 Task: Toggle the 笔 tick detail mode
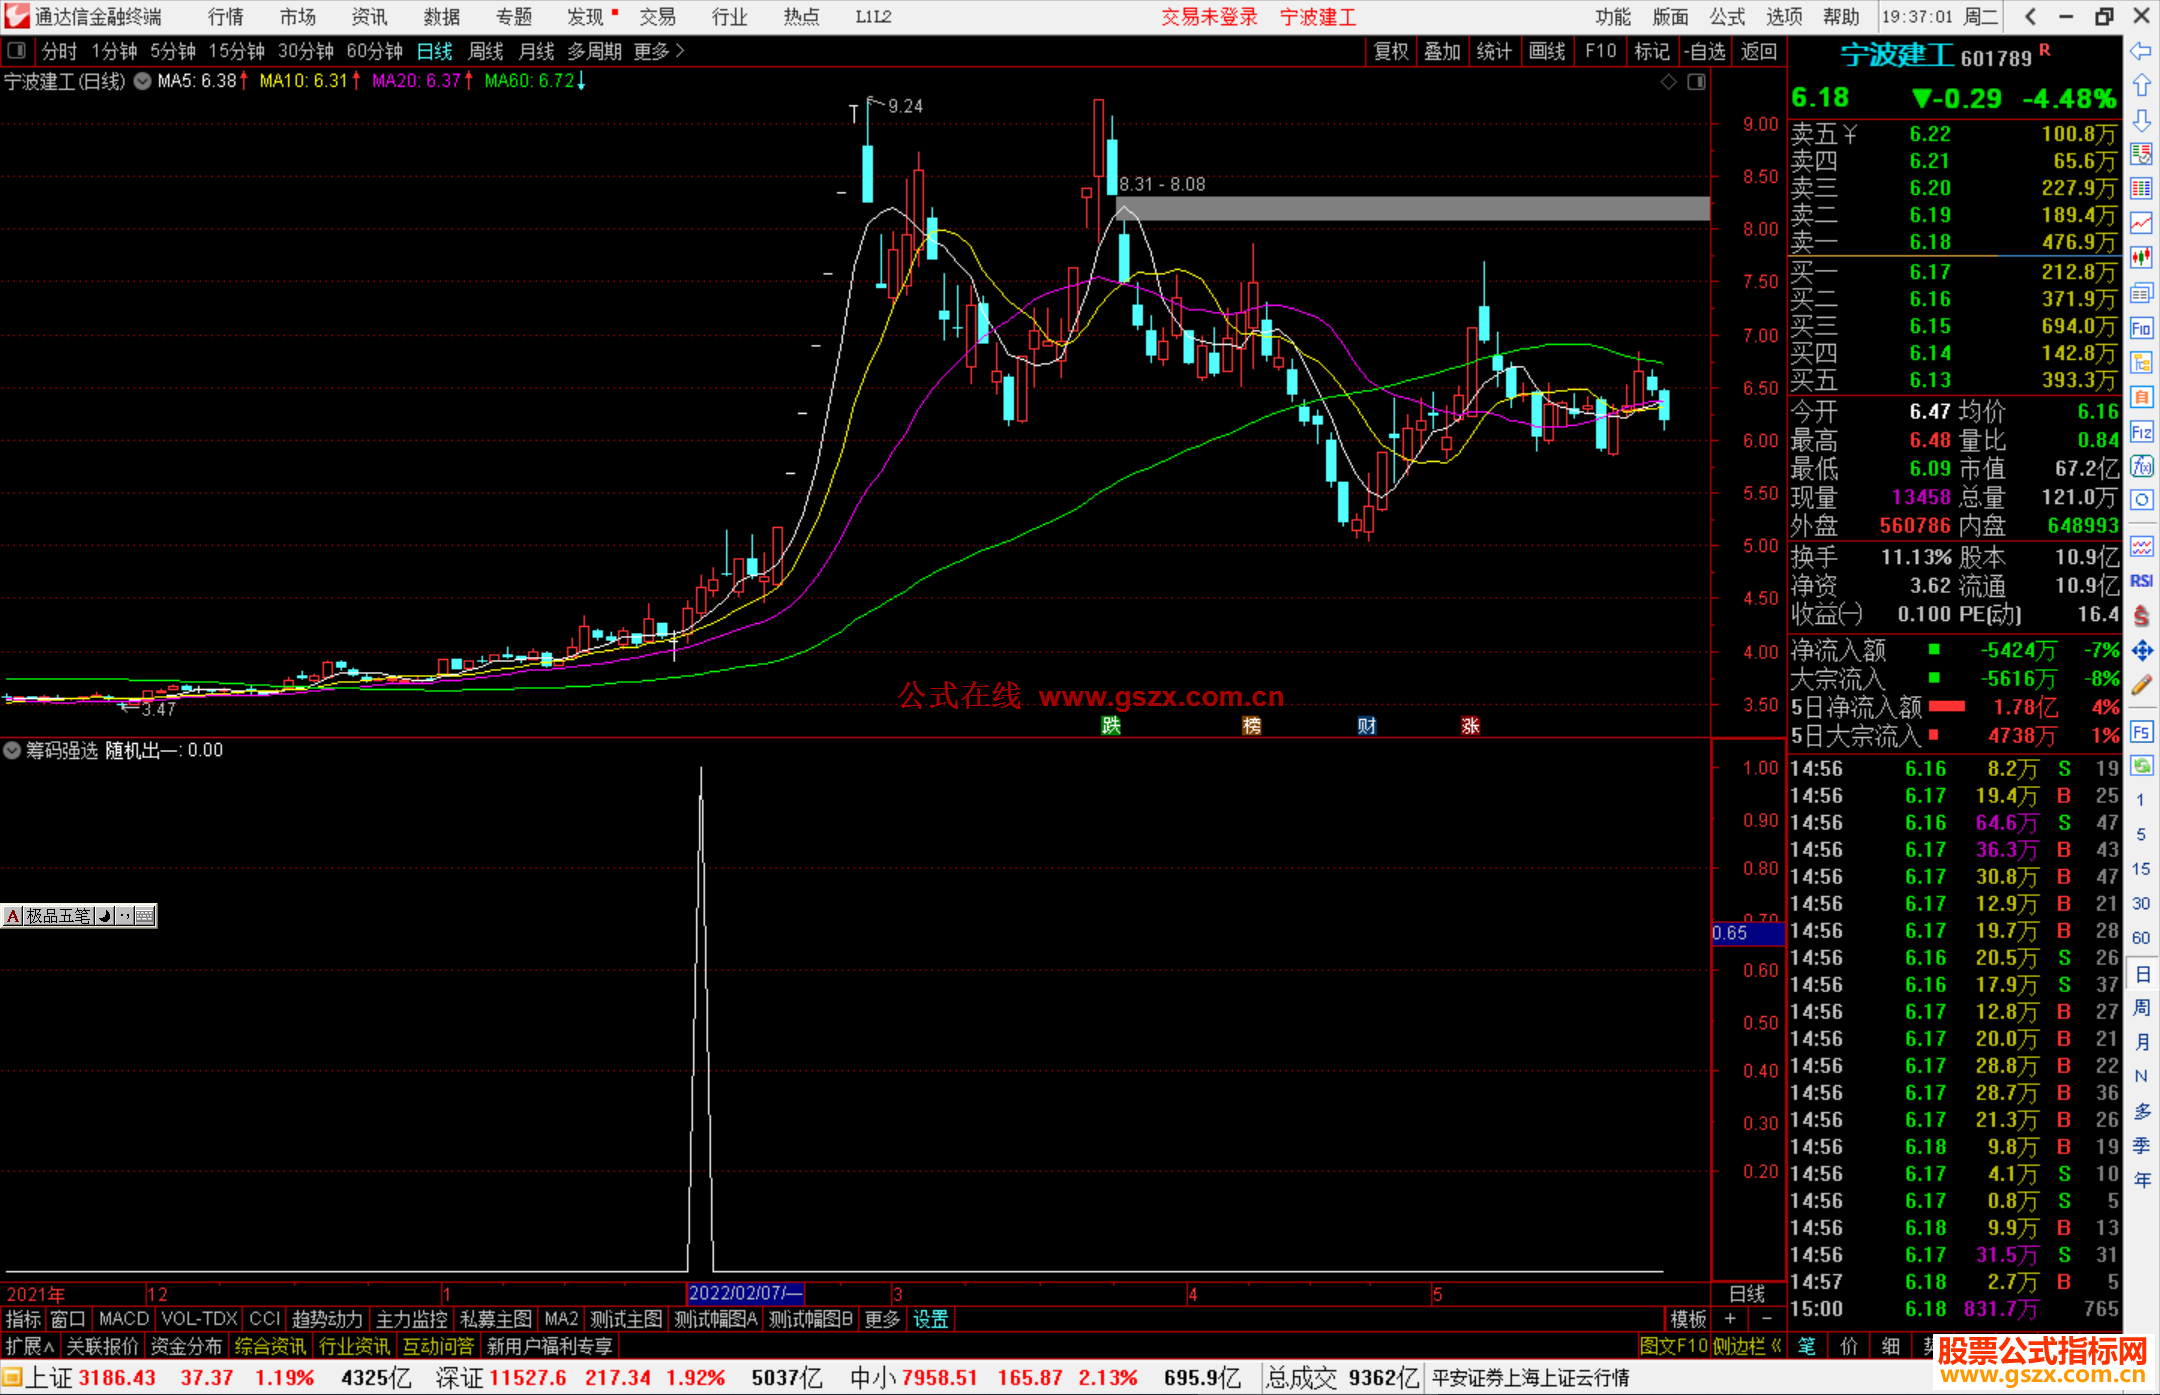pyautogui.click(x=1807, y=1346)
